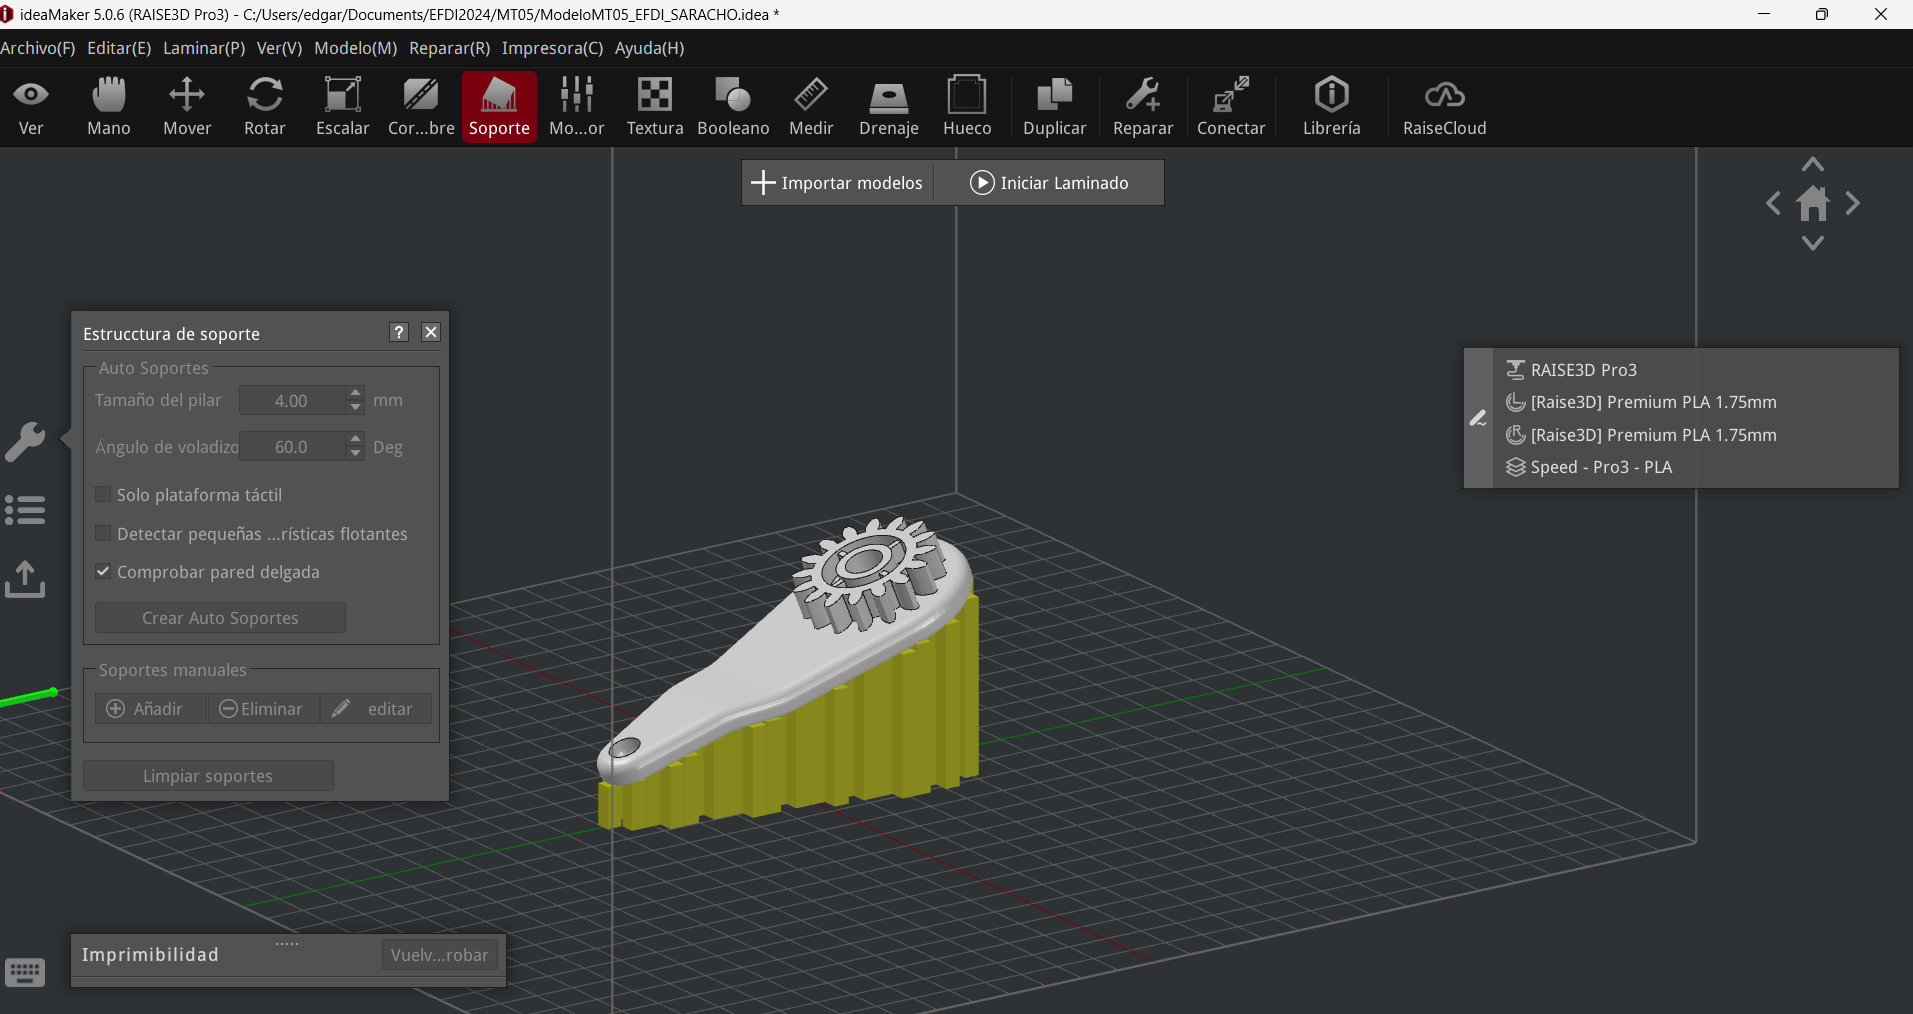Uncheck Comprobar pared delgada
This screenshot has height=1014, width=1913.
point(102,571)
